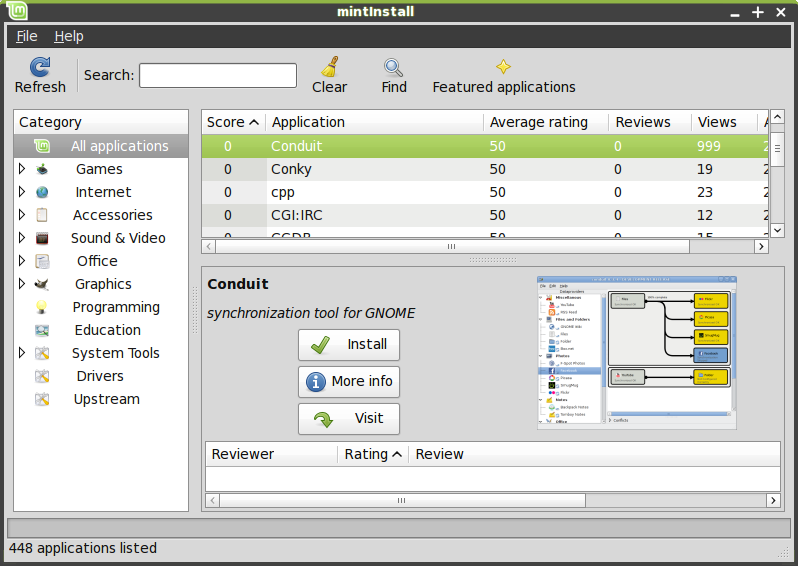Select the CGI:IRC application row
This screenshot has width=798, height=566.
[485, 215]
